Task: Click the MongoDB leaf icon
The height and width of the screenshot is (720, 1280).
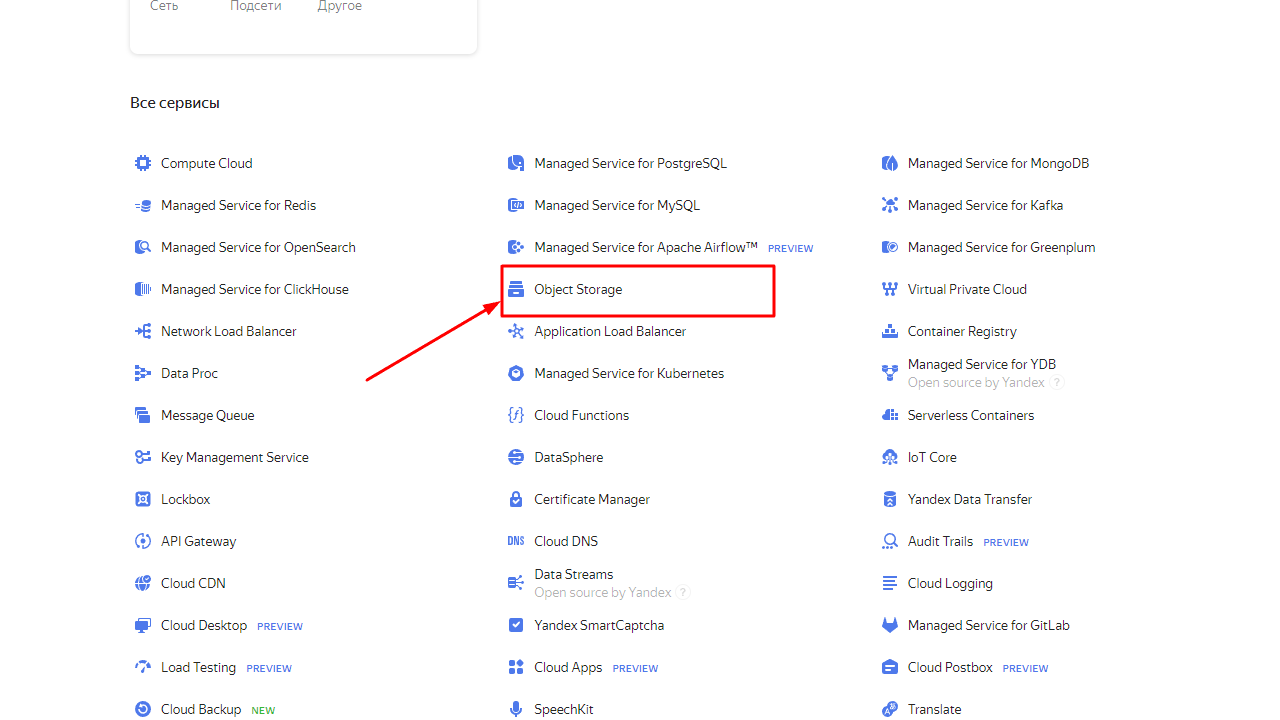Action: point(890,163)
